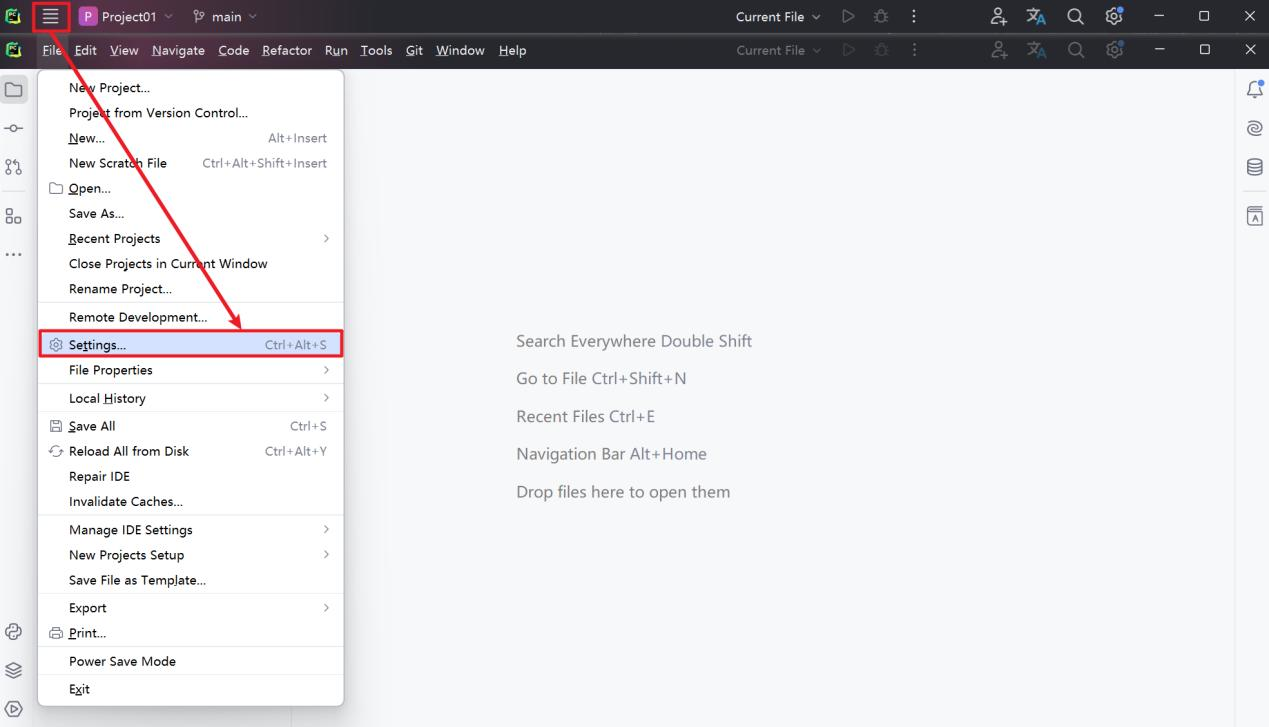Viewport: 1269px width, 727px height.
Task: Click the vertical dots More Actions in Project01 title bar
Action: [x=914, y=16]
